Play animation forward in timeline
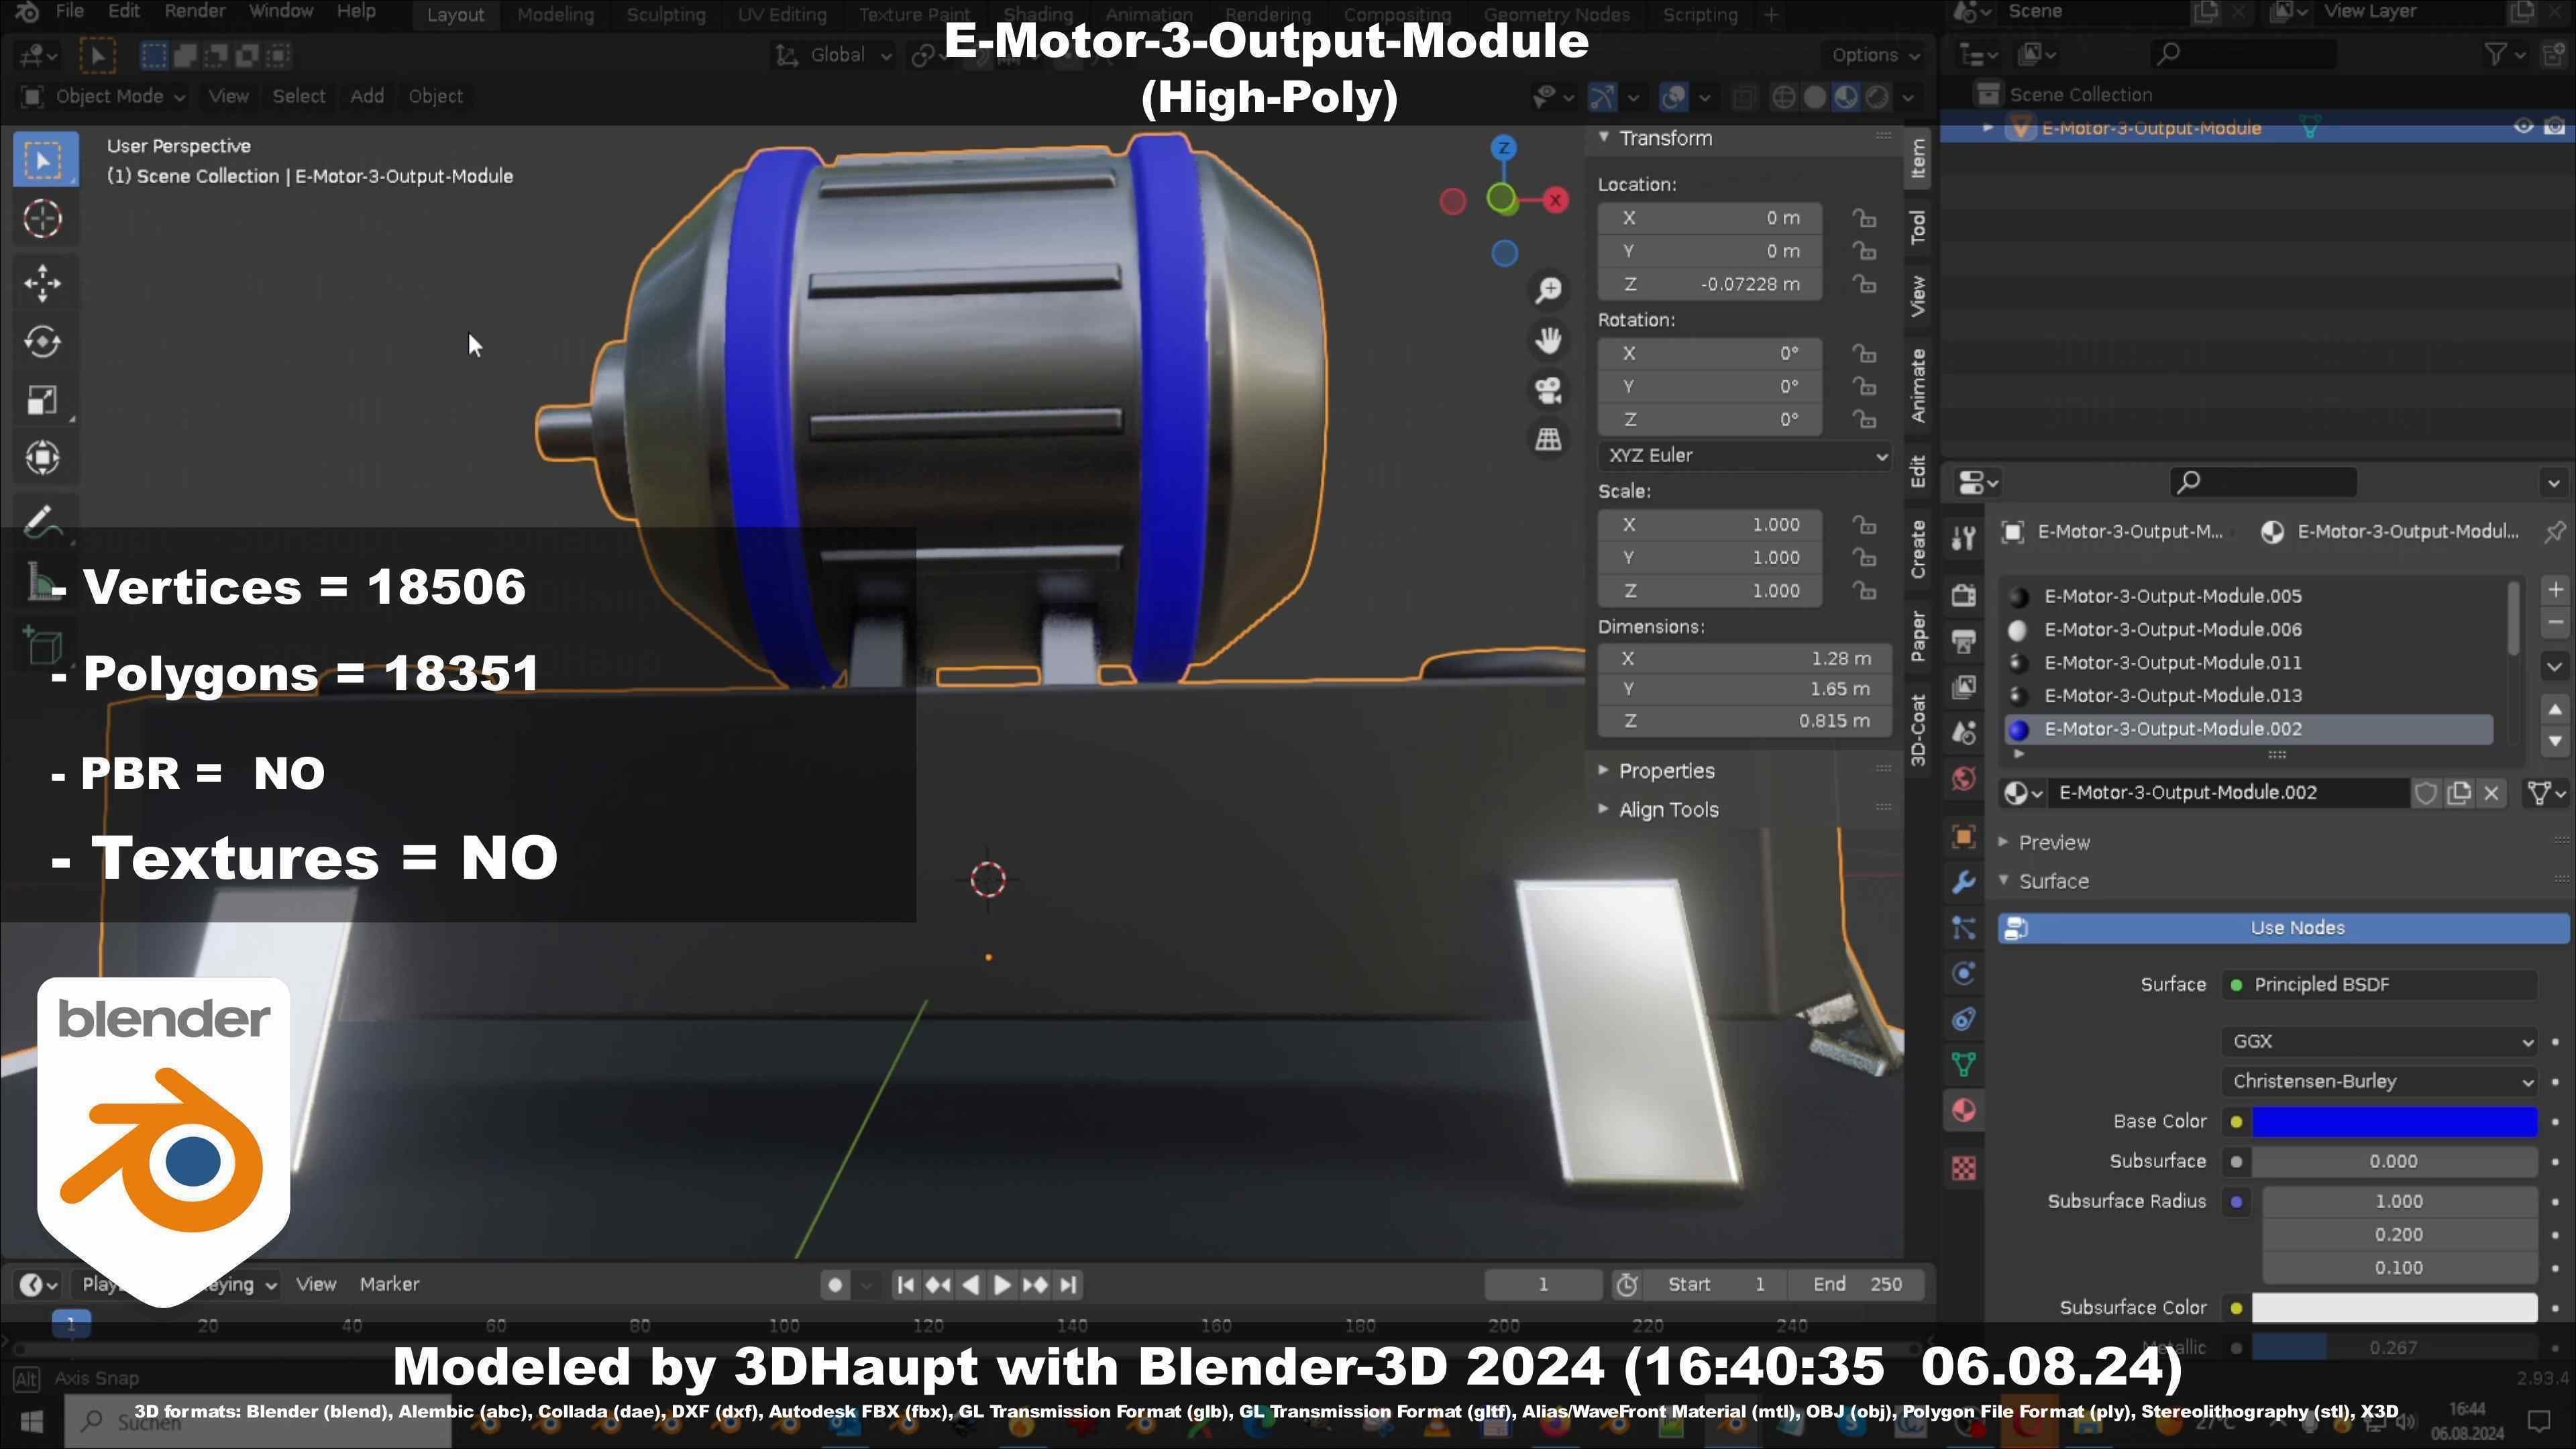This screenshot has height=1449, width=2576. pos(1002,1286)
